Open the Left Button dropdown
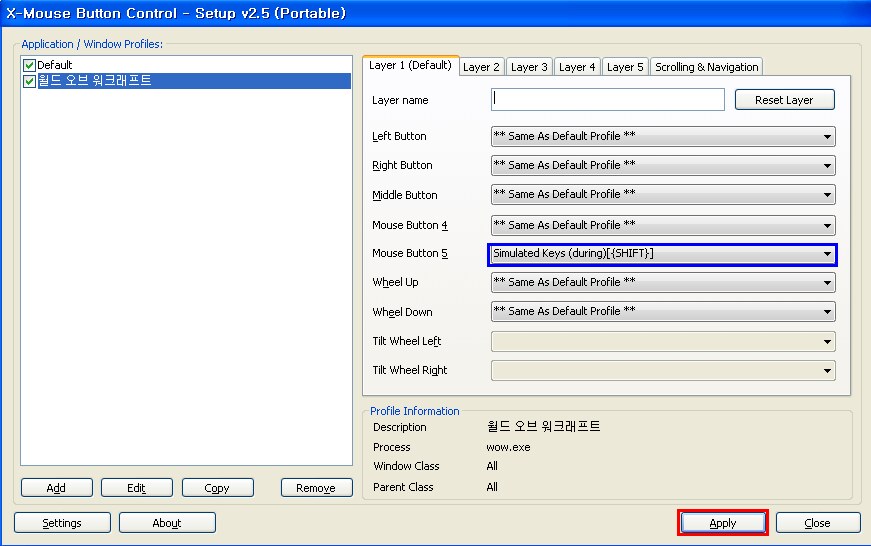The width and height of the screenshot is (871, 546). point(663,137)
